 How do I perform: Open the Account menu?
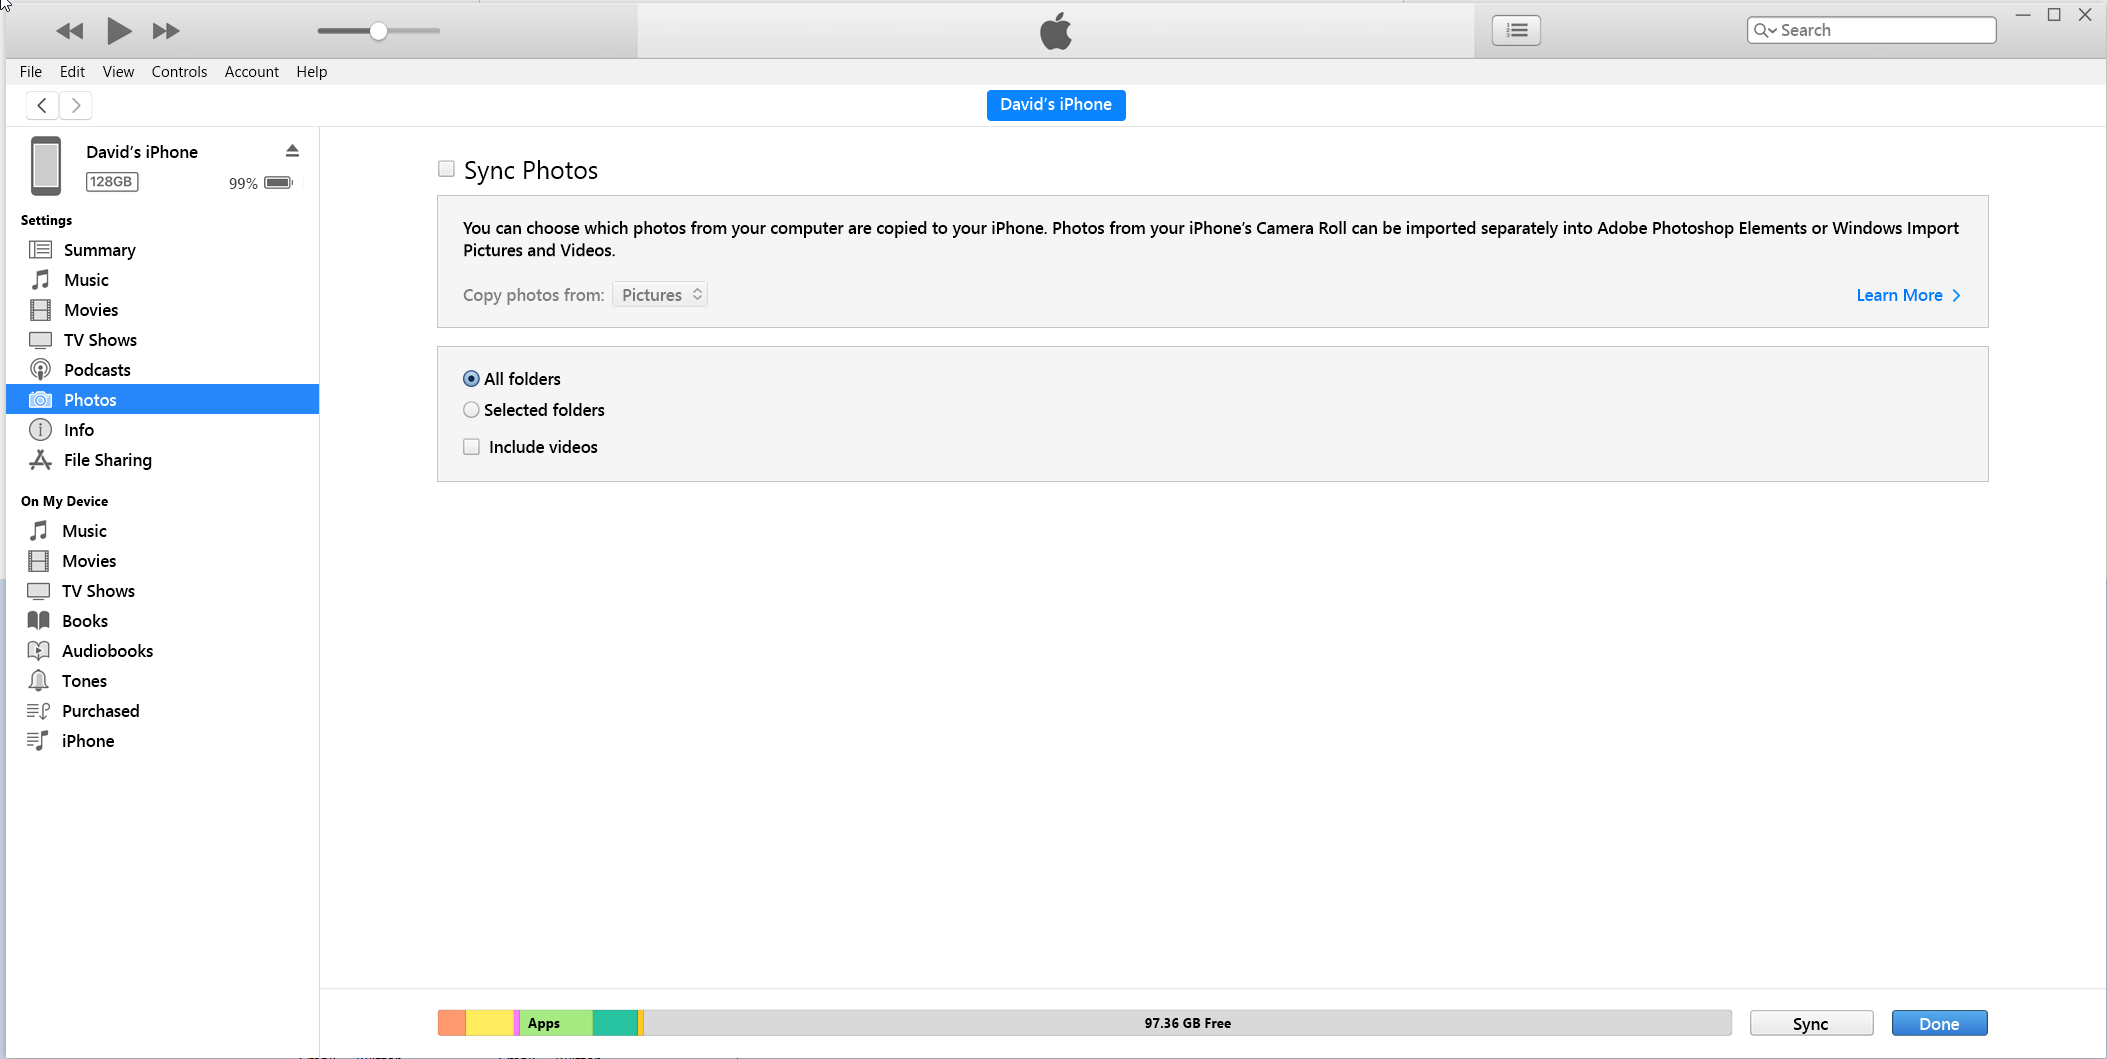point(252,72)
